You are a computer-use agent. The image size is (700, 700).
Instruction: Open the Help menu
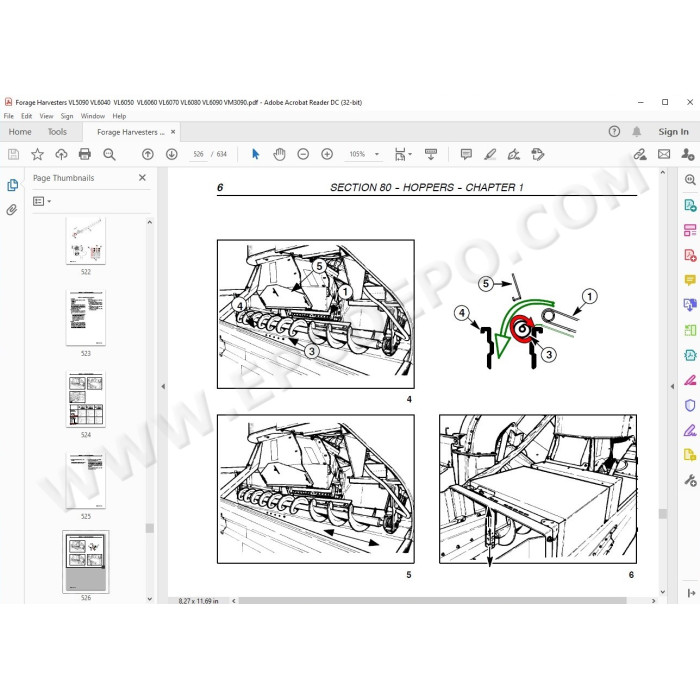click(x=119, y=116)
